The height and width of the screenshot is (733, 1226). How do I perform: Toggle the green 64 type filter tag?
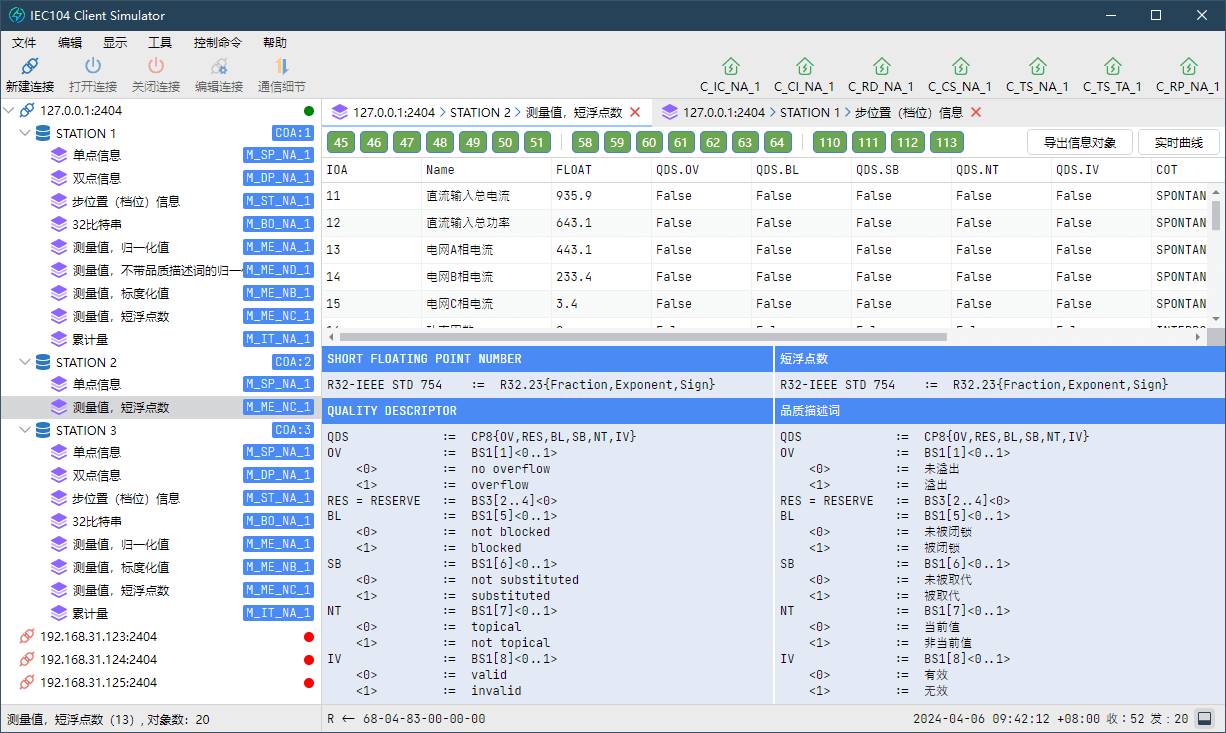coord(777,143)
